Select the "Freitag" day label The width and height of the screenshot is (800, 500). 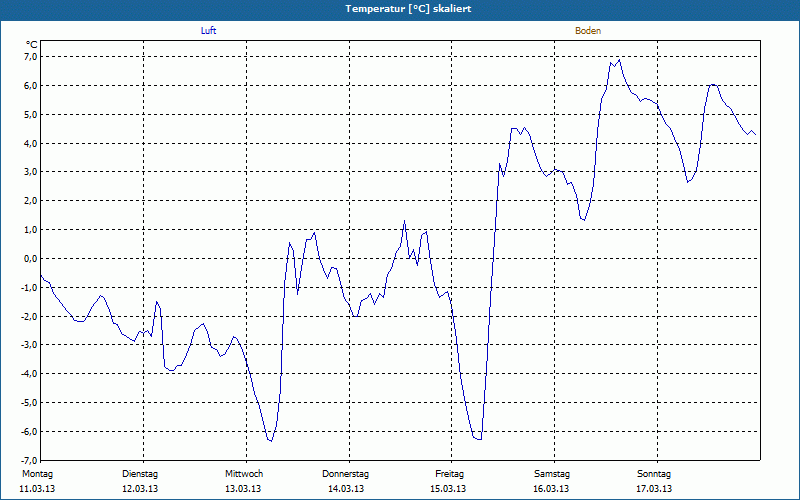point(449,474)
